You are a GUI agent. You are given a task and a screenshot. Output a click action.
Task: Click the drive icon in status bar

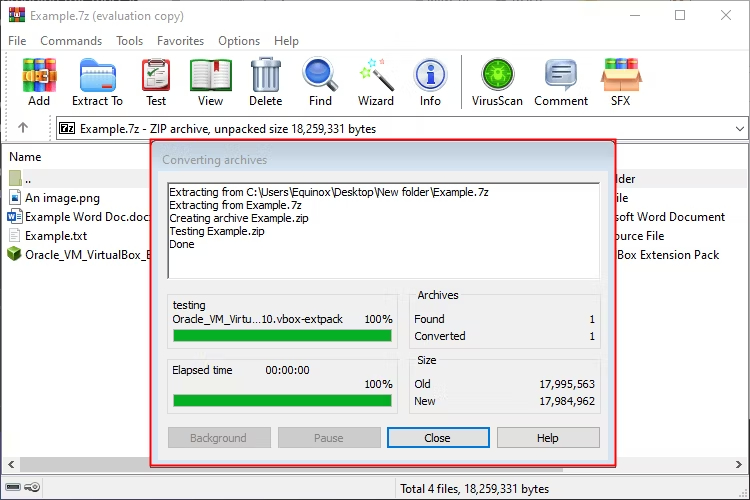pos(13,488)
